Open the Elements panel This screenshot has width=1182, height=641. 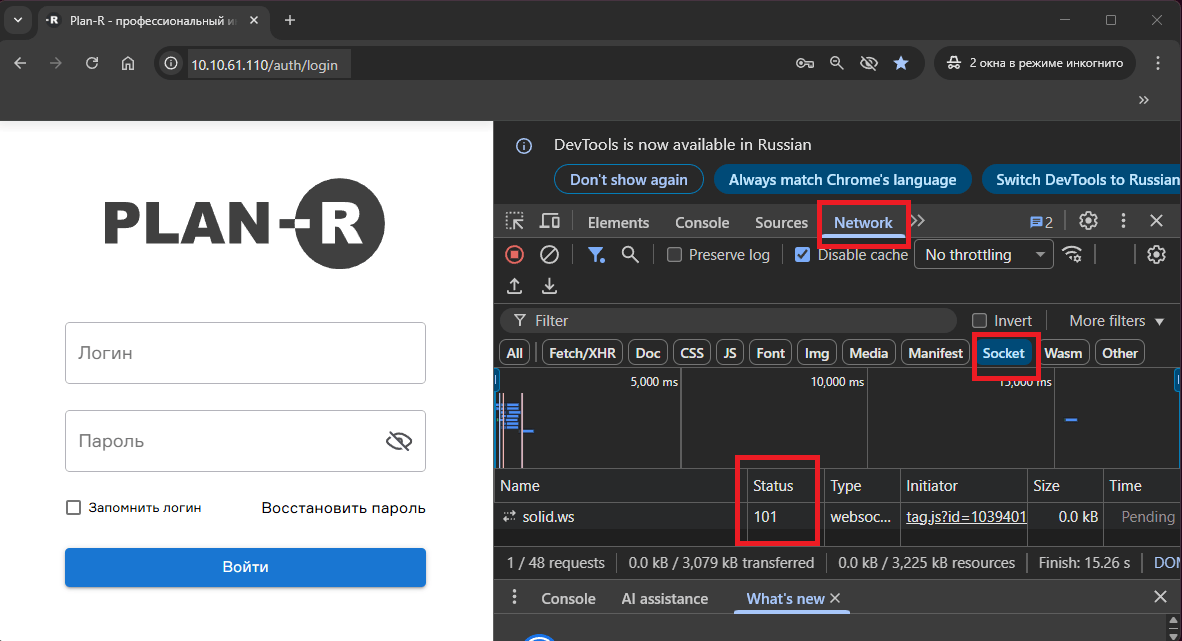618,222
